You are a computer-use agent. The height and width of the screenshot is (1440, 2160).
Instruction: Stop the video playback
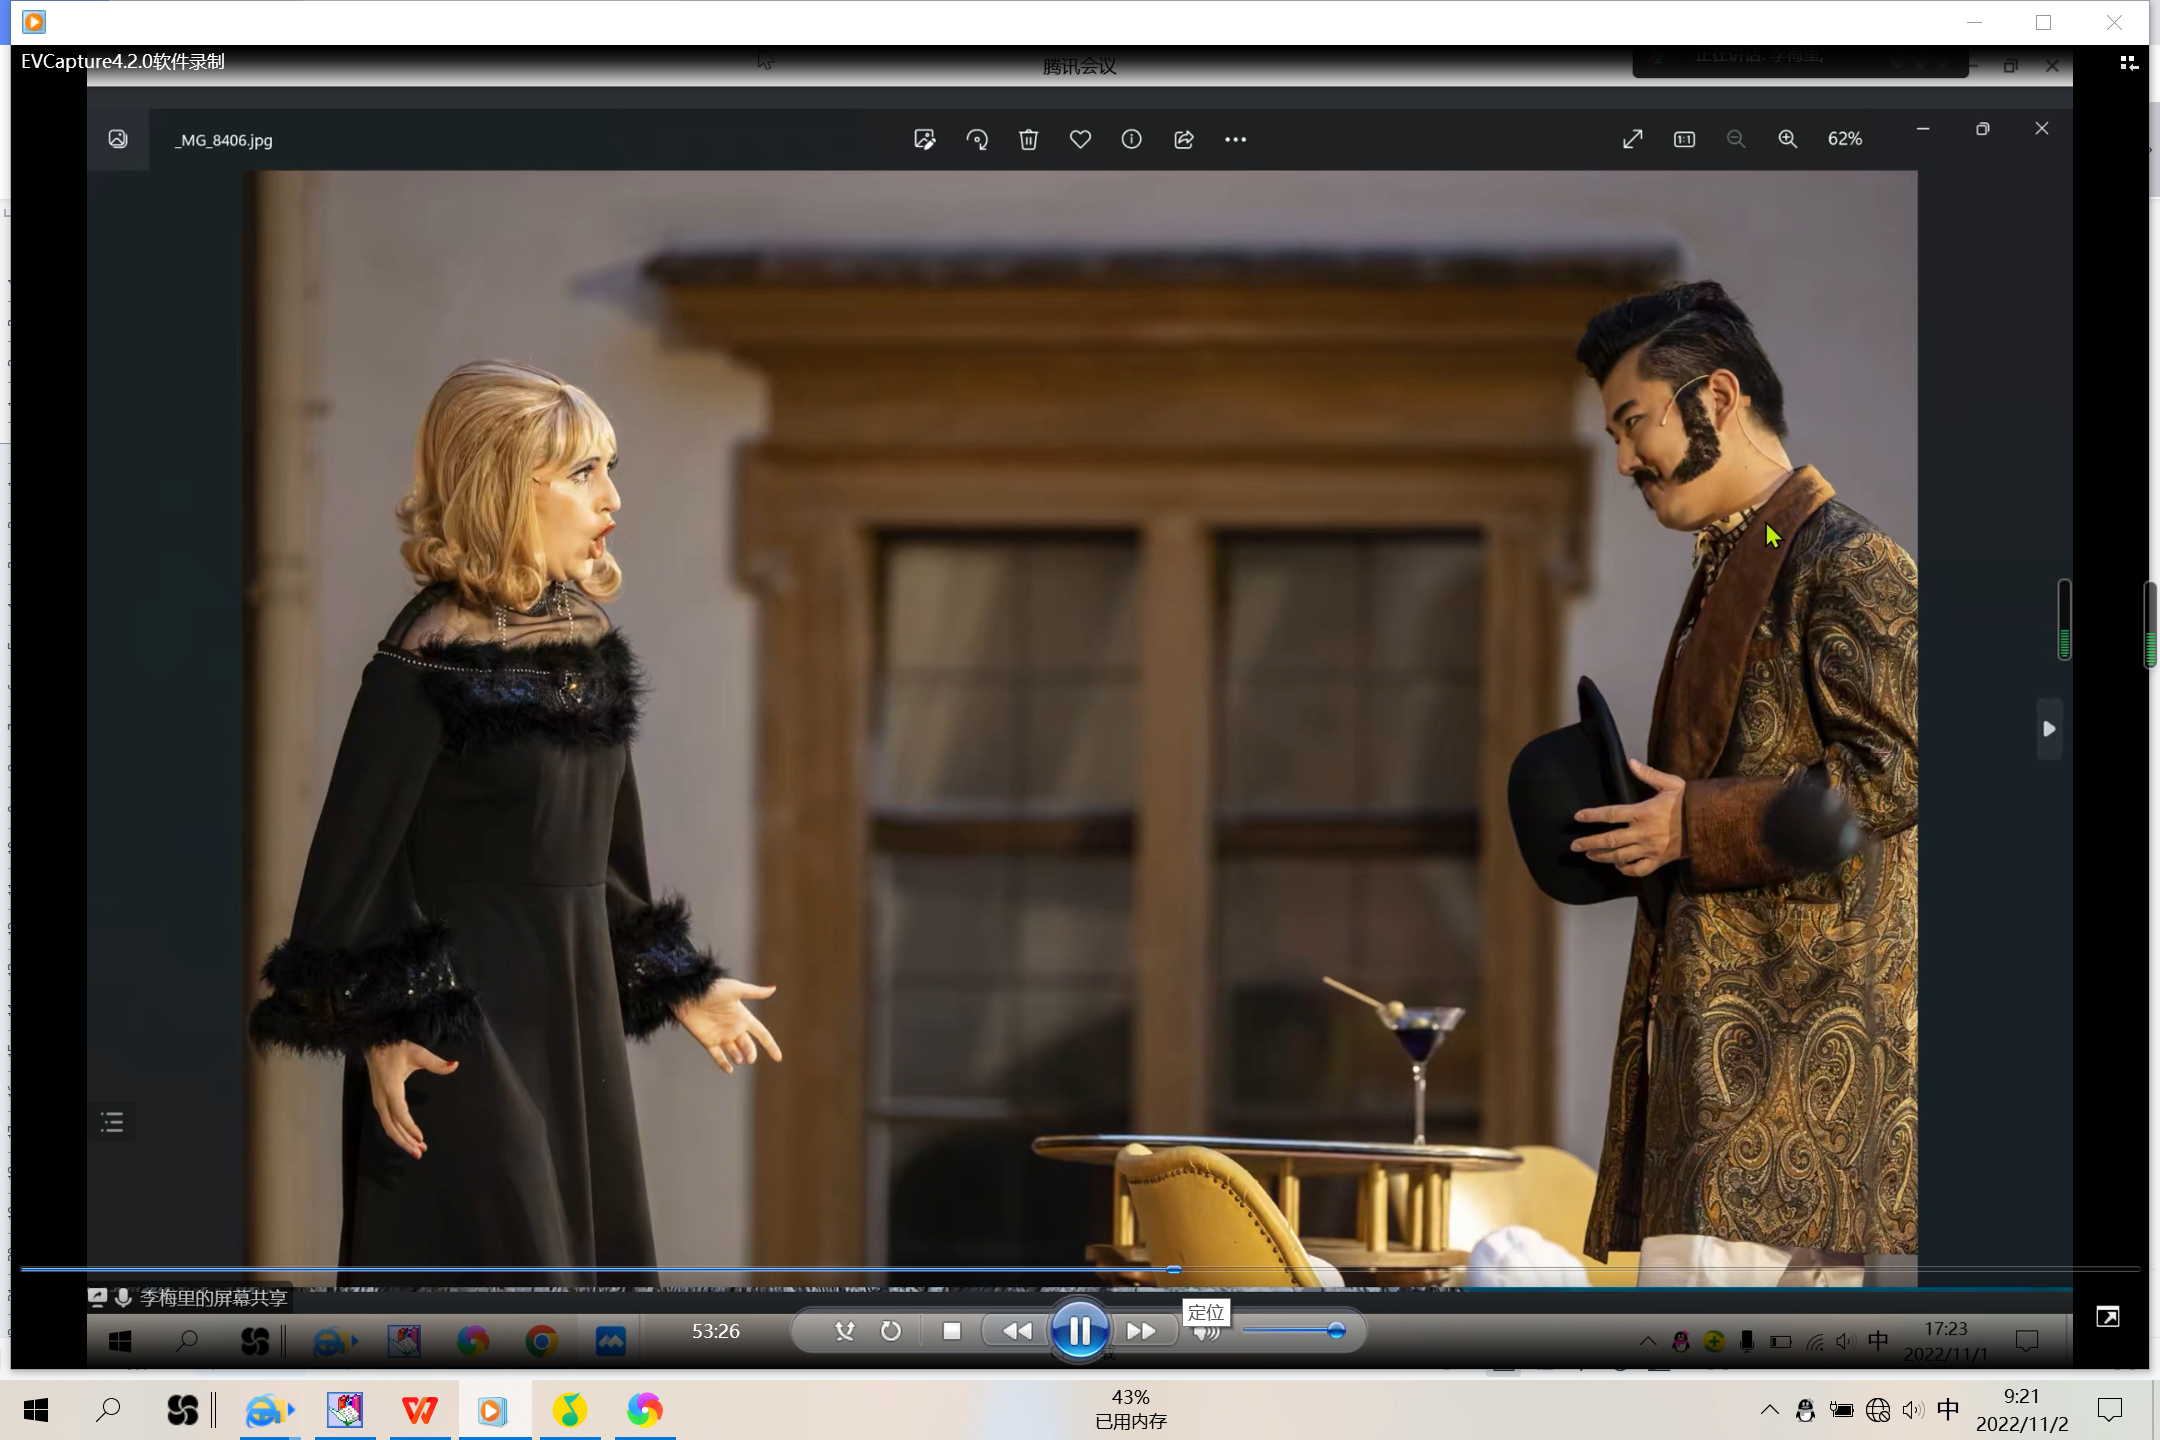(x=951, y=1331)
